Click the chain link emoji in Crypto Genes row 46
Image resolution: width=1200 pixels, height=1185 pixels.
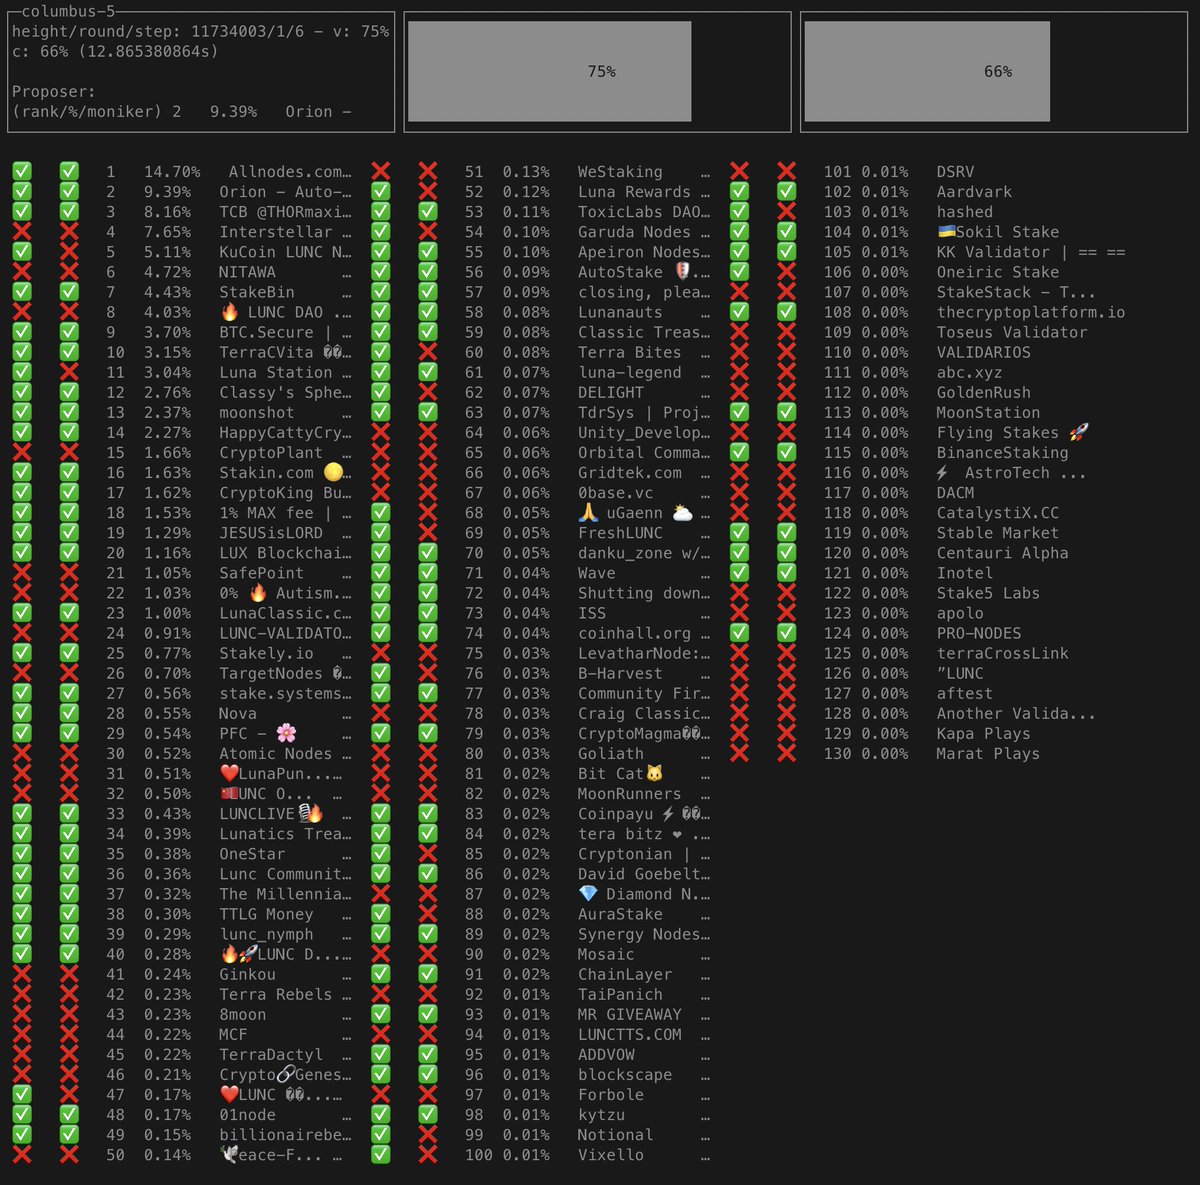pyautogui.click(x=286, y=1074)
